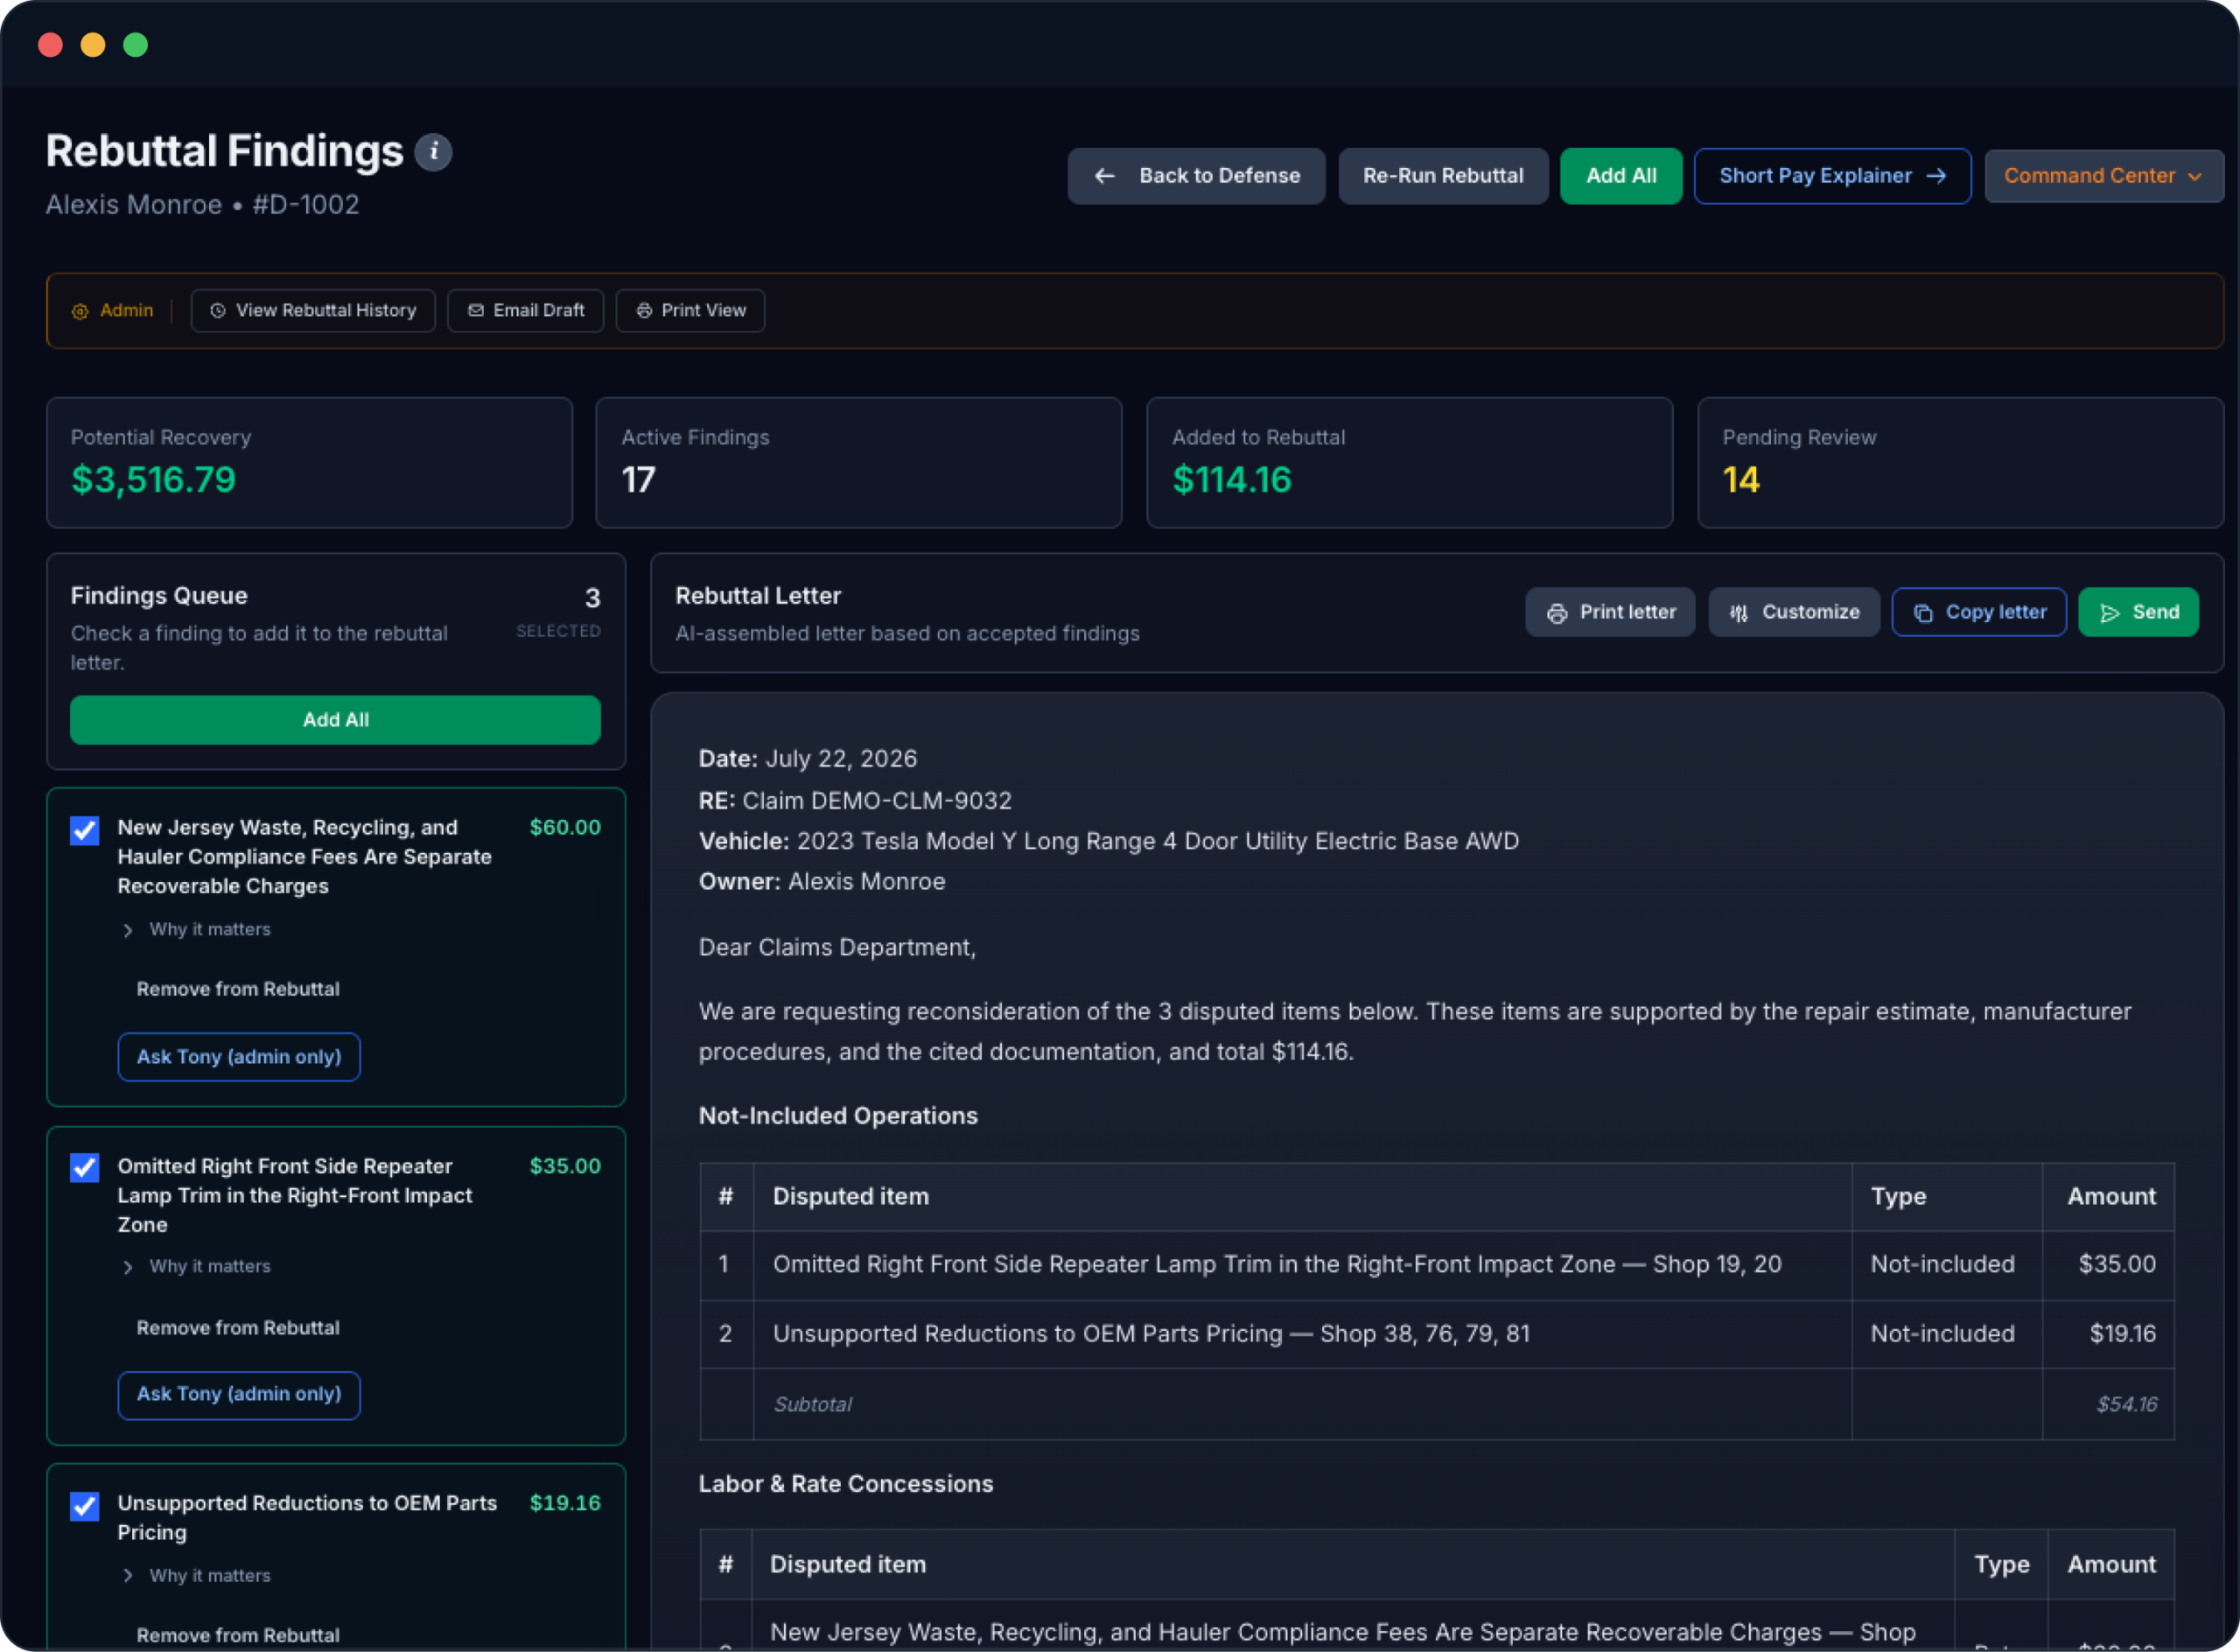Click the Added to Rebuttal $114.16 card

pos(1409,463)
